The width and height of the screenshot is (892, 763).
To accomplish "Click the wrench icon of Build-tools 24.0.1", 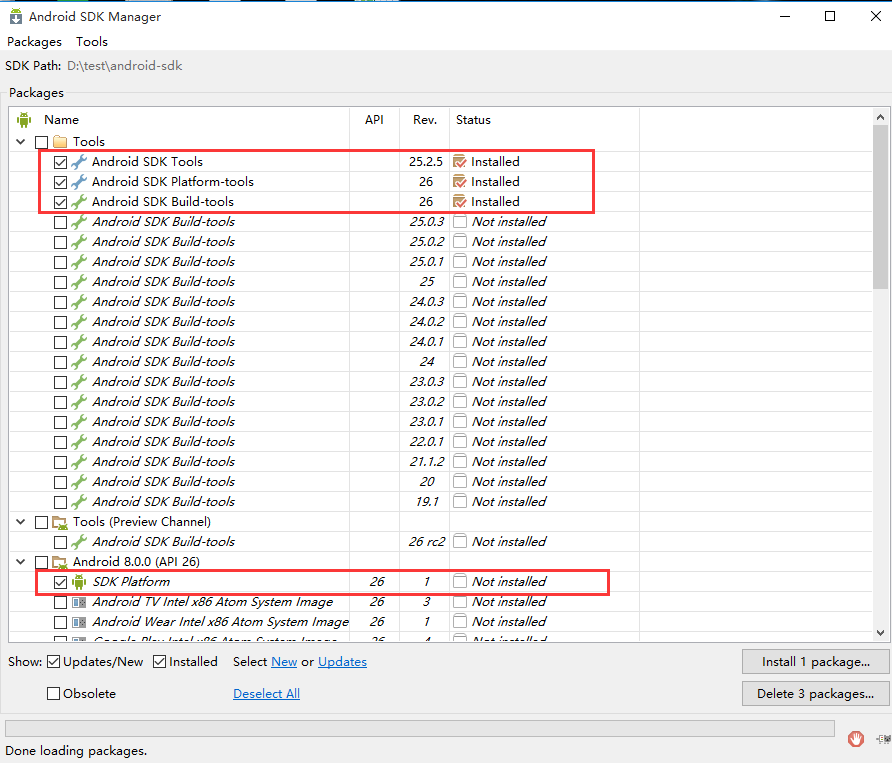I will point(79,342).
